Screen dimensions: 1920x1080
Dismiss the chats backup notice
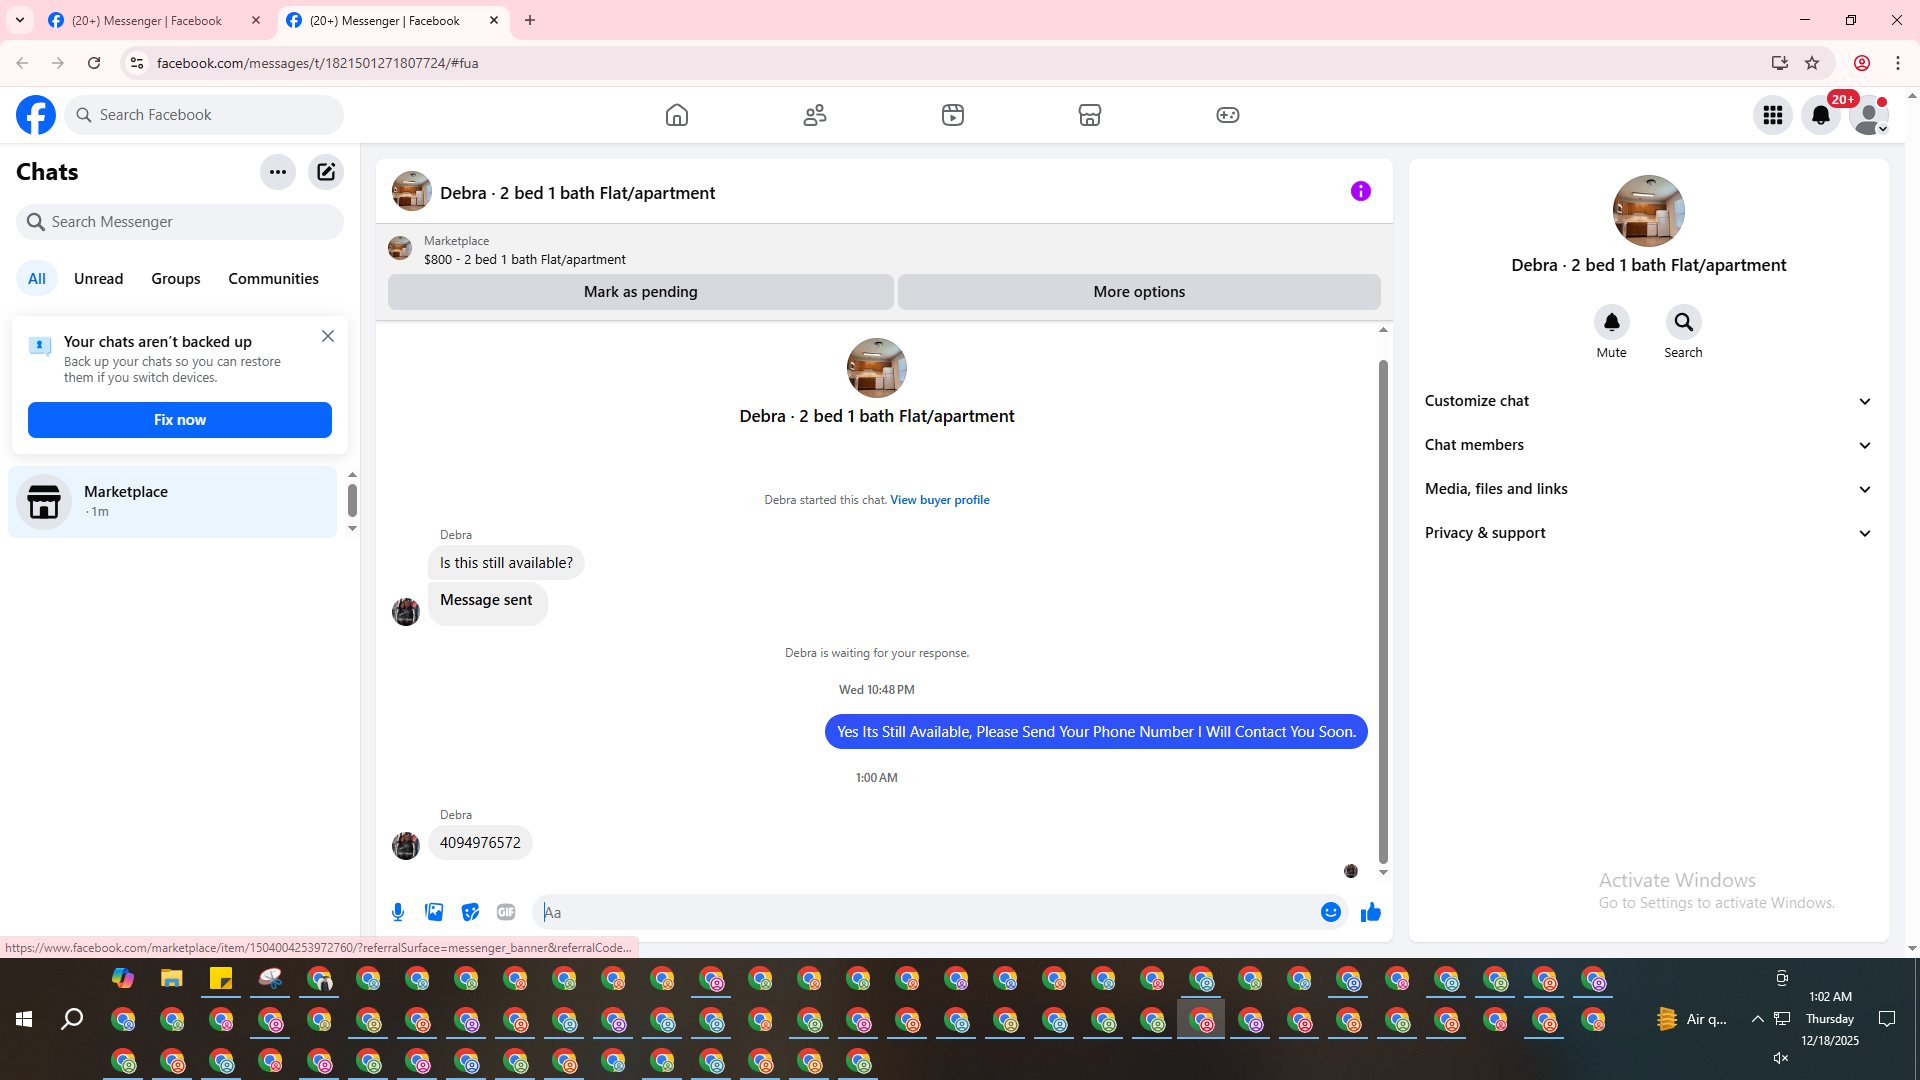click(328, 336)
